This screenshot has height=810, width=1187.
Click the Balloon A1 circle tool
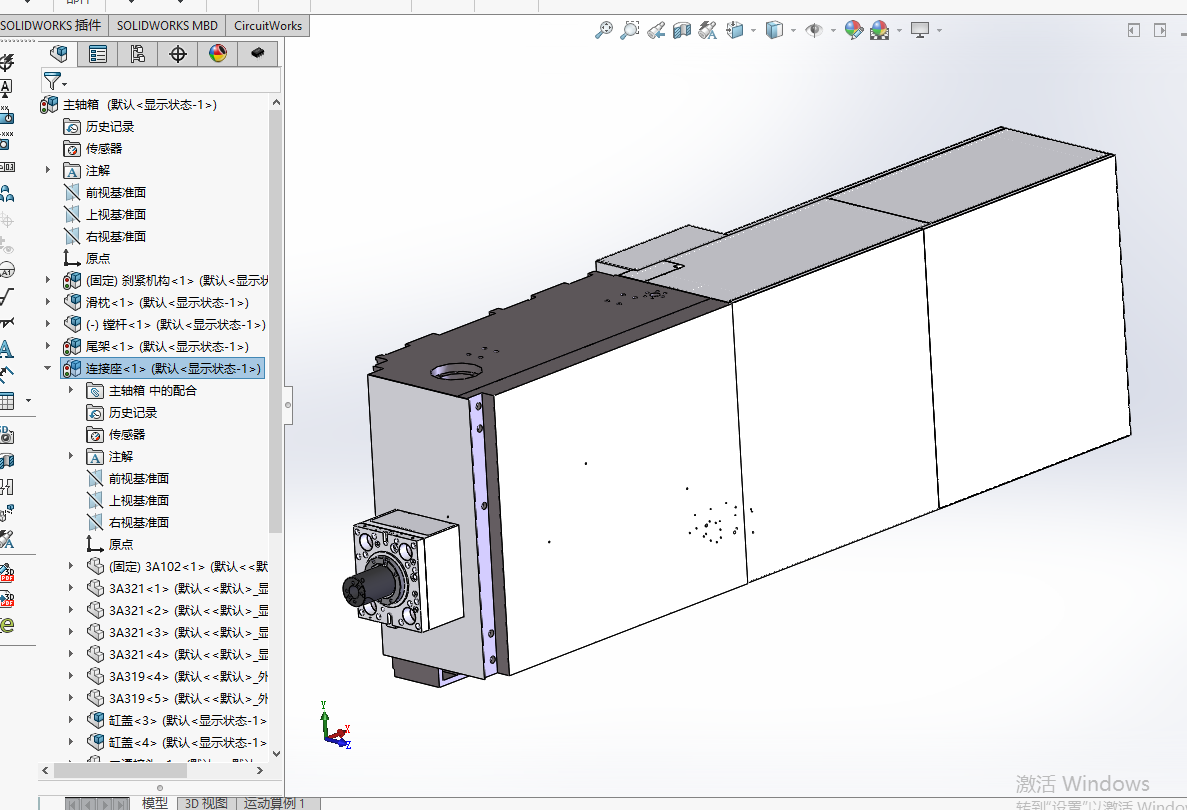tap(6, 270)
